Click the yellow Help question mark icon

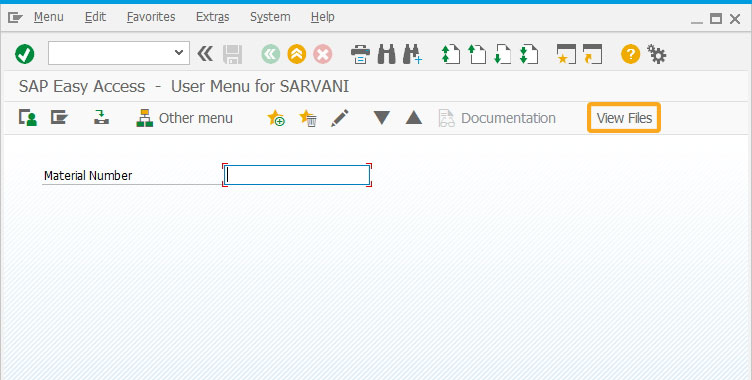[x=630, y=54]
